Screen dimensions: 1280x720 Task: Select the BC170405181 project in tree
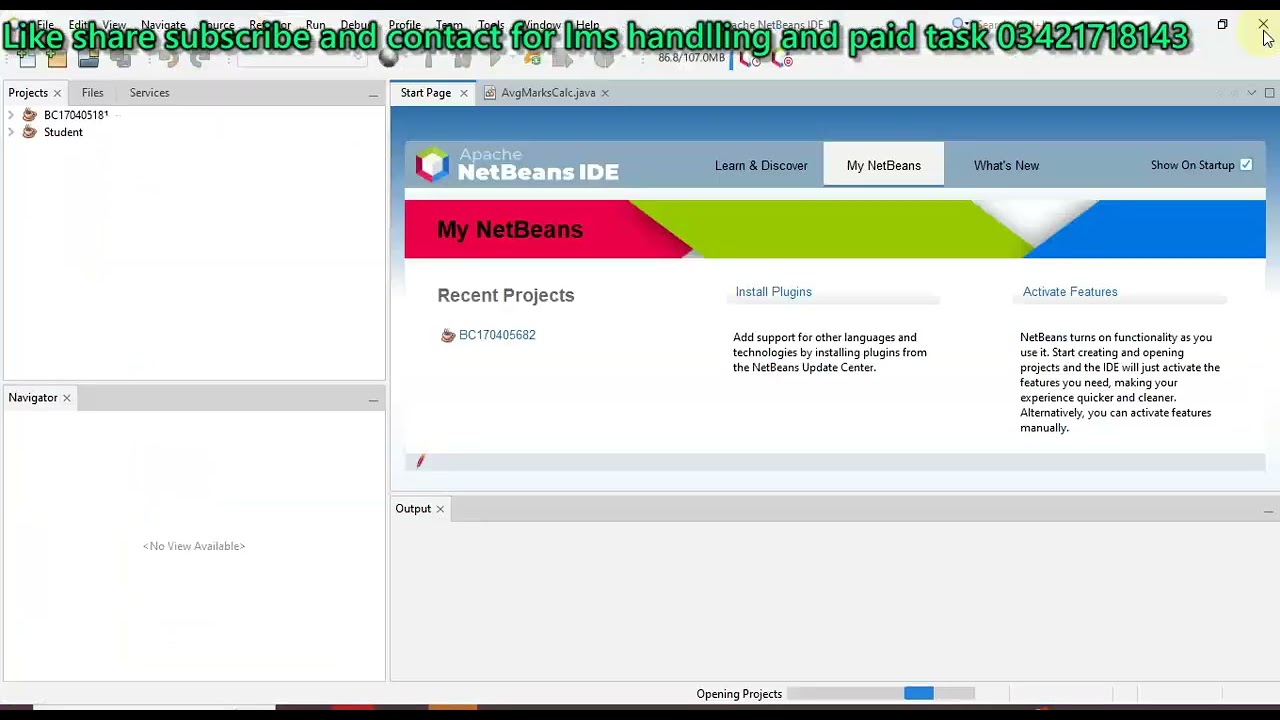click(76, 115)
